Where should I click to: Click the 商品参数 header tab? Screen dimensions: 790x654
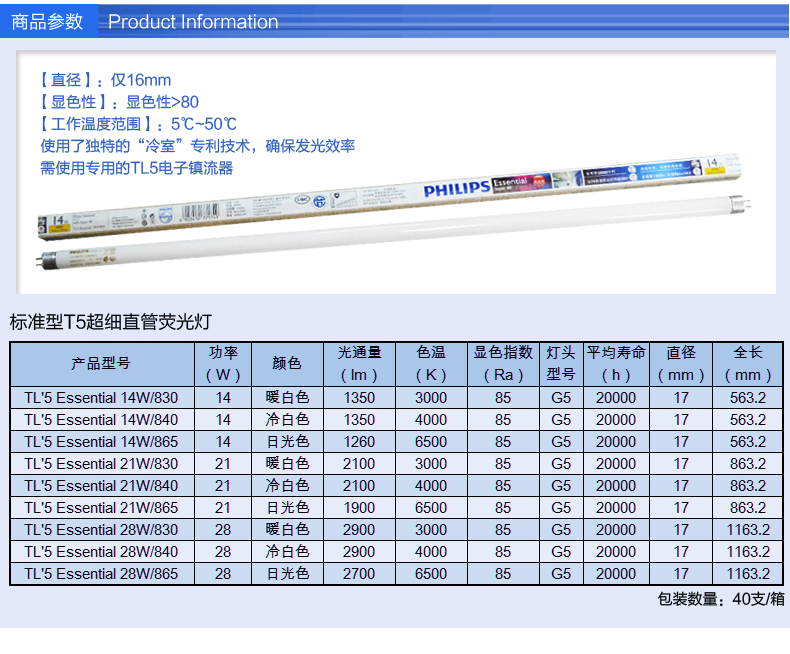pyautogui.click(x=47, y=22)
